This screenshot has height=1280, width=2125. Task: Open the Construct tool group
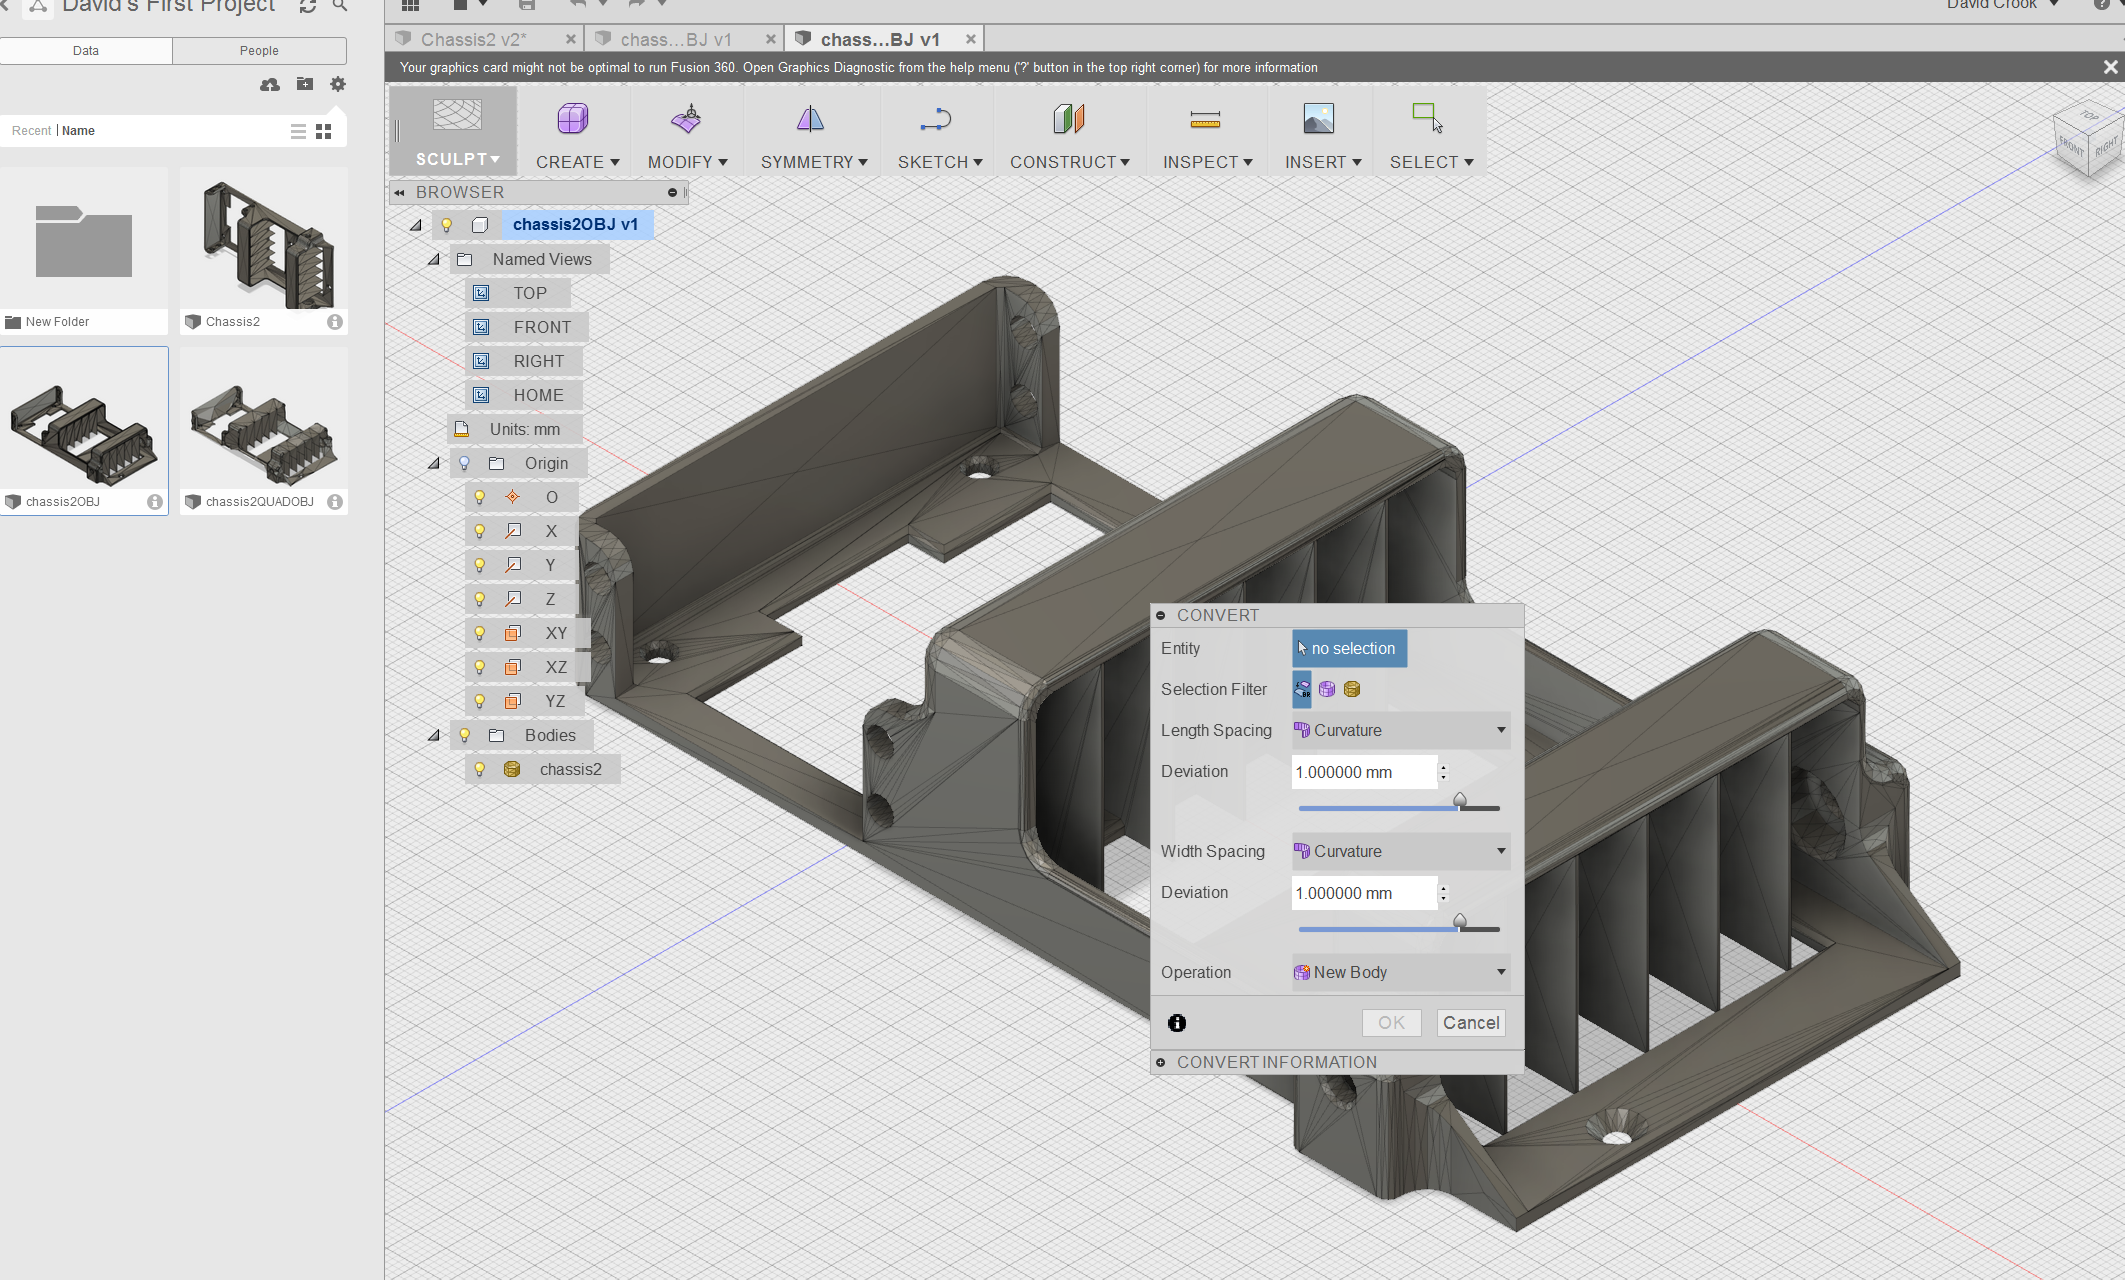point(1068,130)
